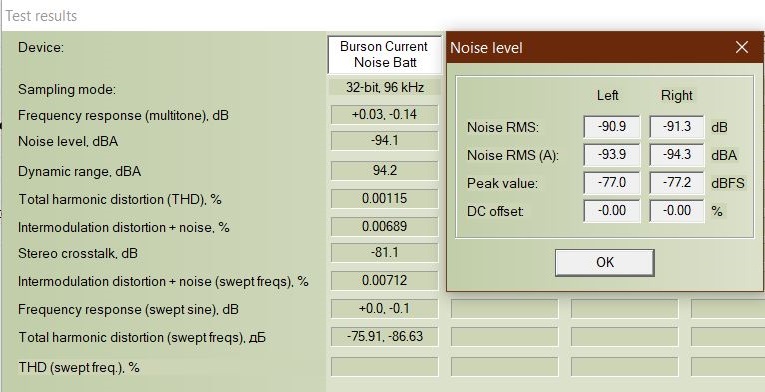
Task: Click the 'Right' column header in dialog
Action: 677,95
